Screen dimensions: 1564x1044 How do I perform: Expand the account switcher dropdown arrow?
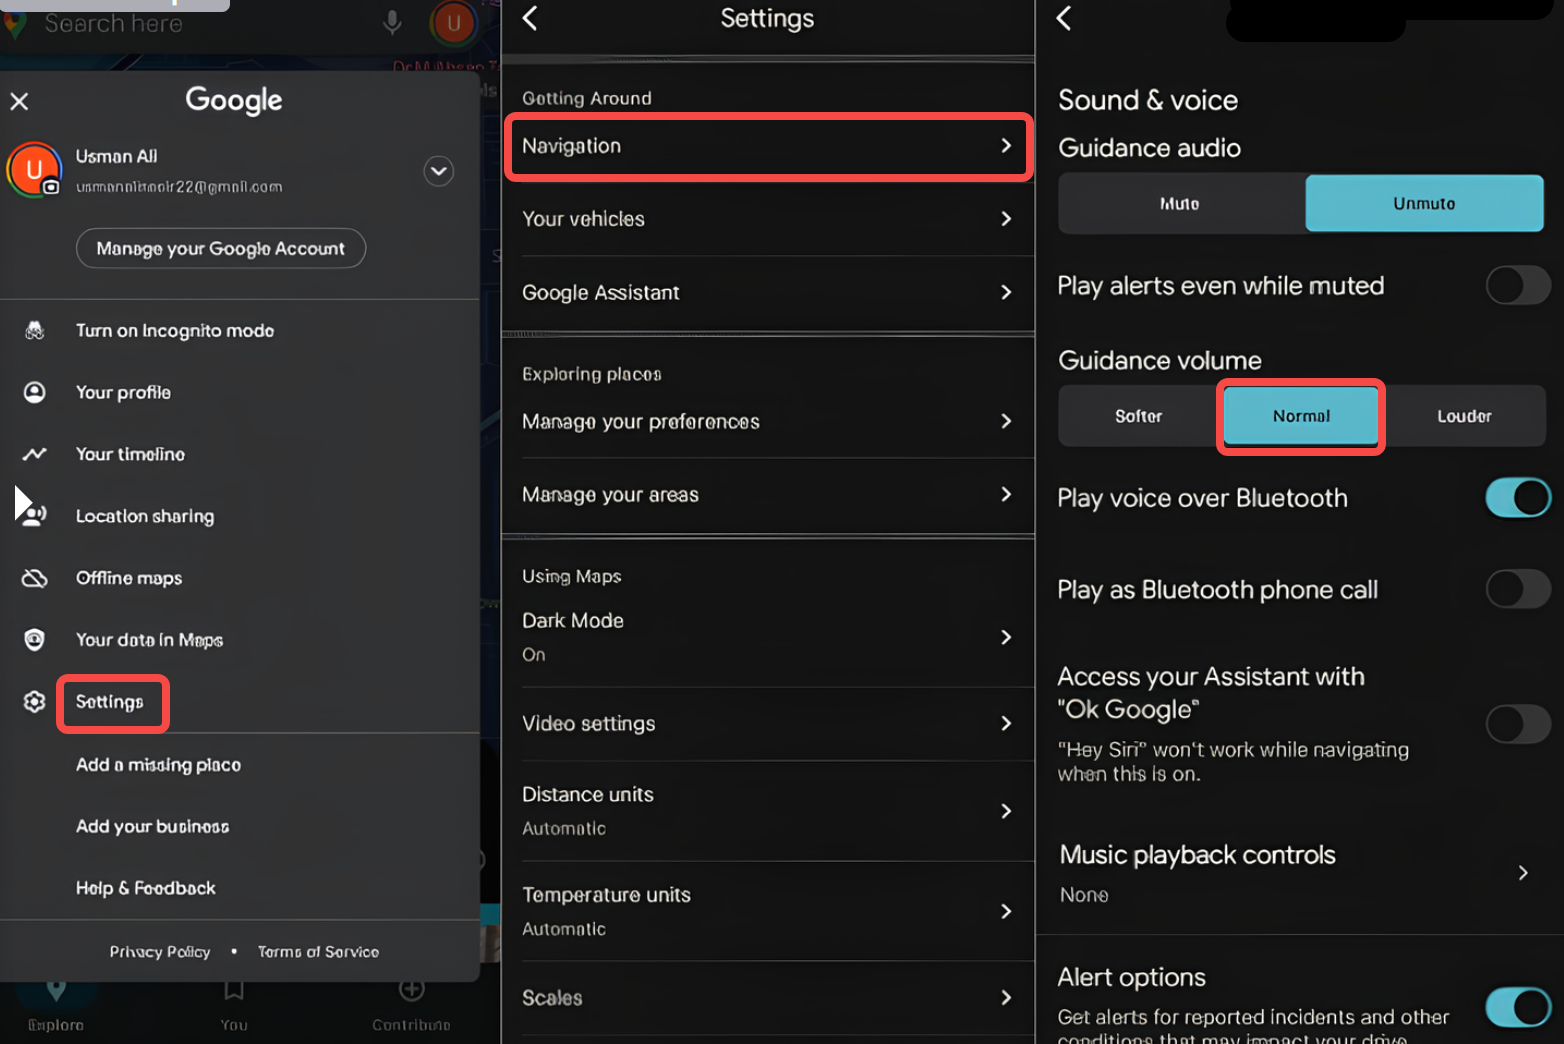coord(438,171)
